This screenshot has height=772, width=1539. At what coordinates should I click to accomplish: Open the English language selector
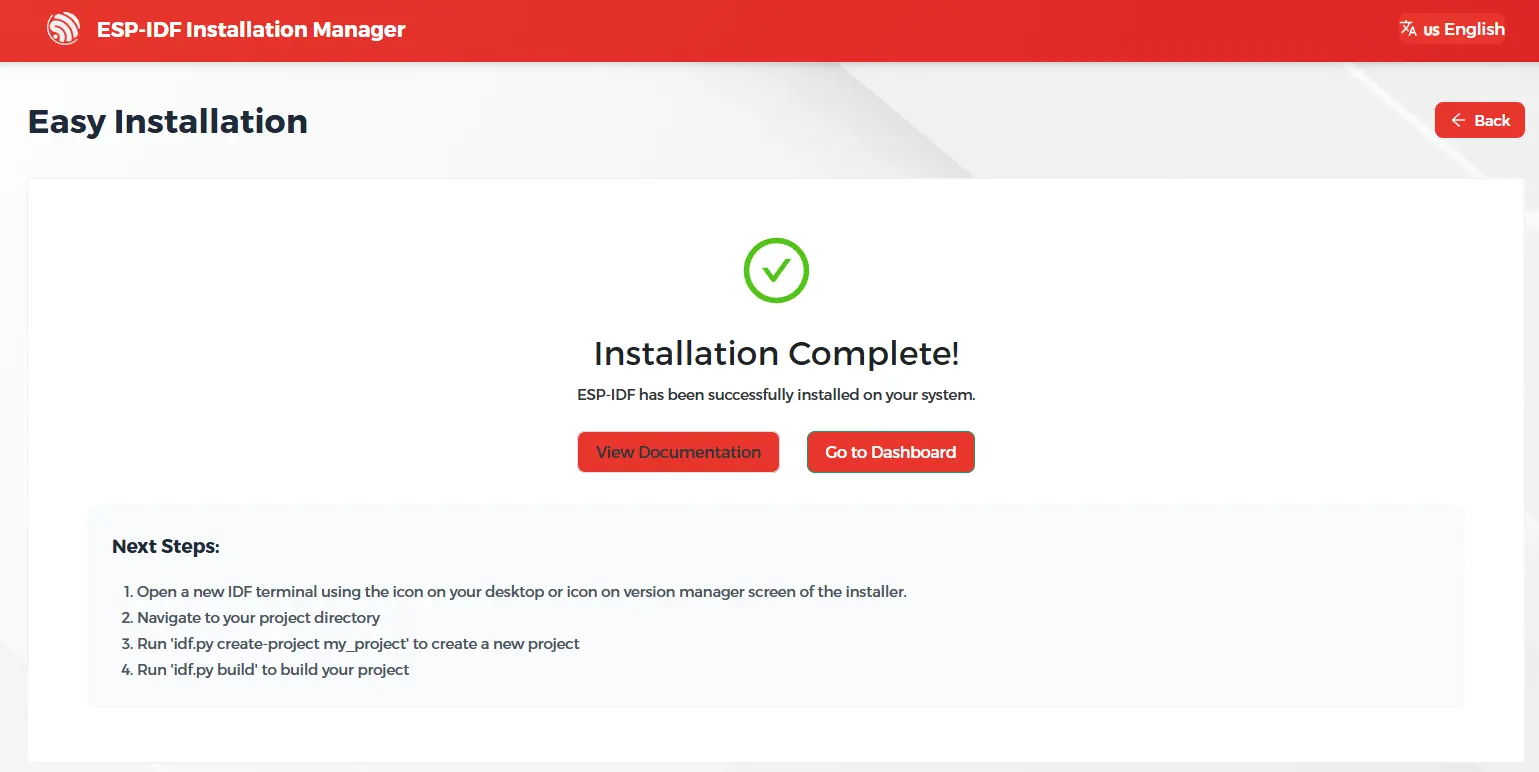1452,29
